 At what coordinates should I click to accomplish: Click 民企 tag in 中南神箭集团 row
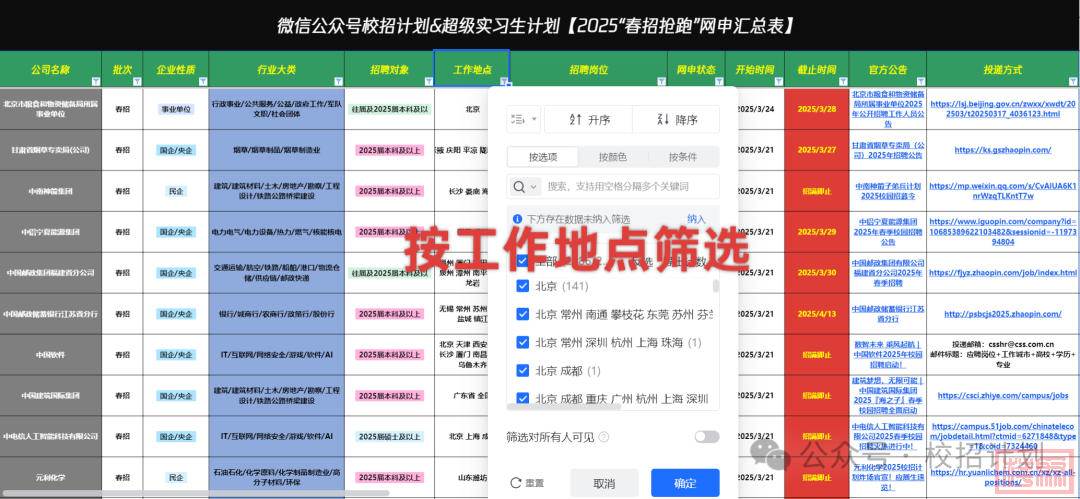176,191
